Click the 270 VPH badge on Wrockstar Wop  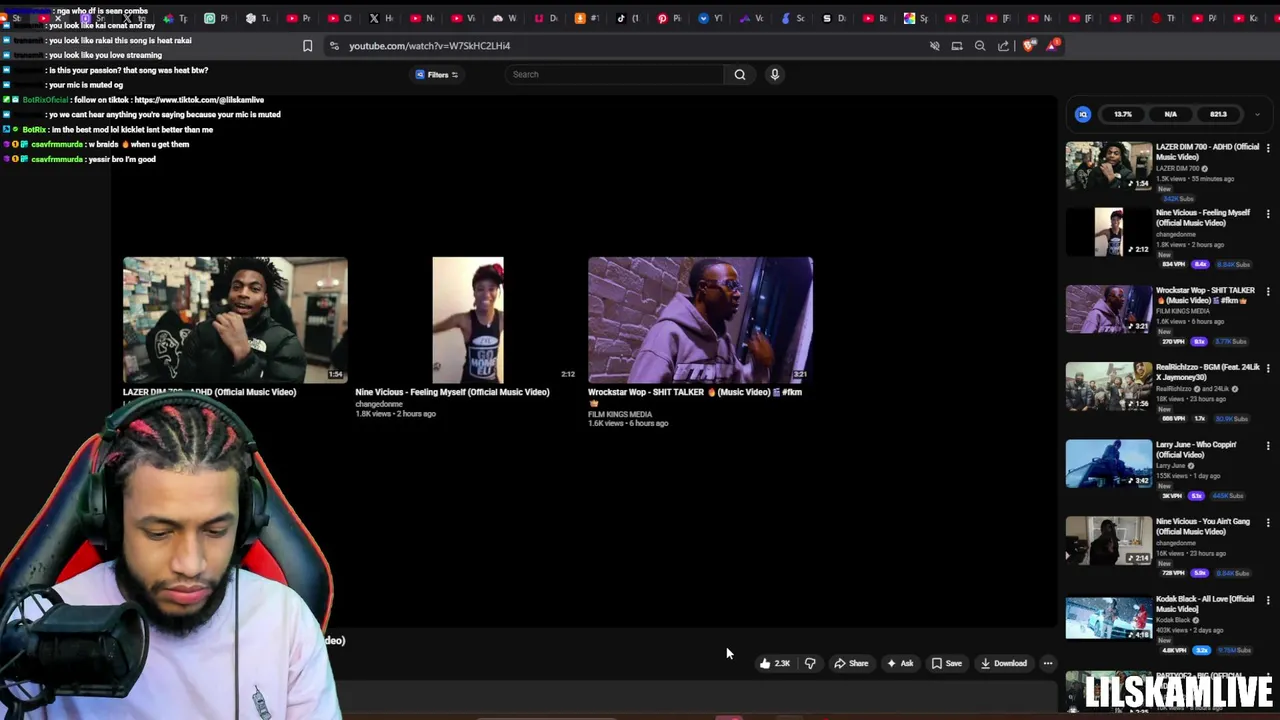coord(1173,341)
